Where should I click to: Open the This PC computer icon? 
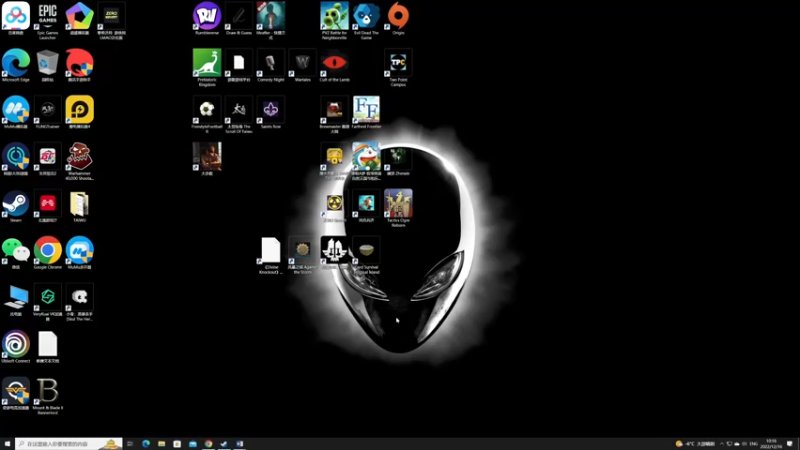coord(16,297)
